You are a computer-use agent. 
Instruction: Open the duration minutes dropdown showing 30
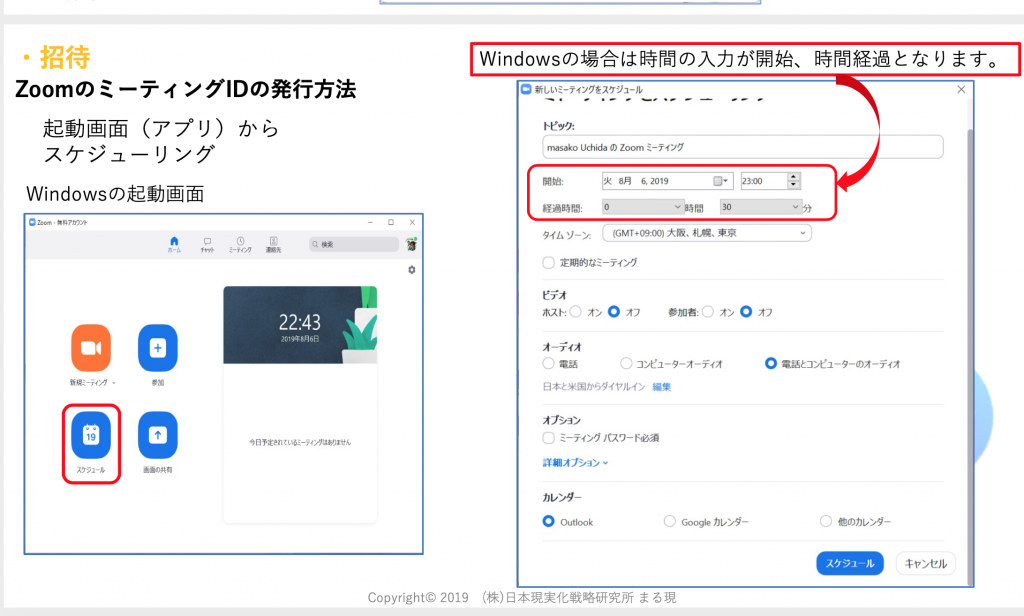point(761,207)
